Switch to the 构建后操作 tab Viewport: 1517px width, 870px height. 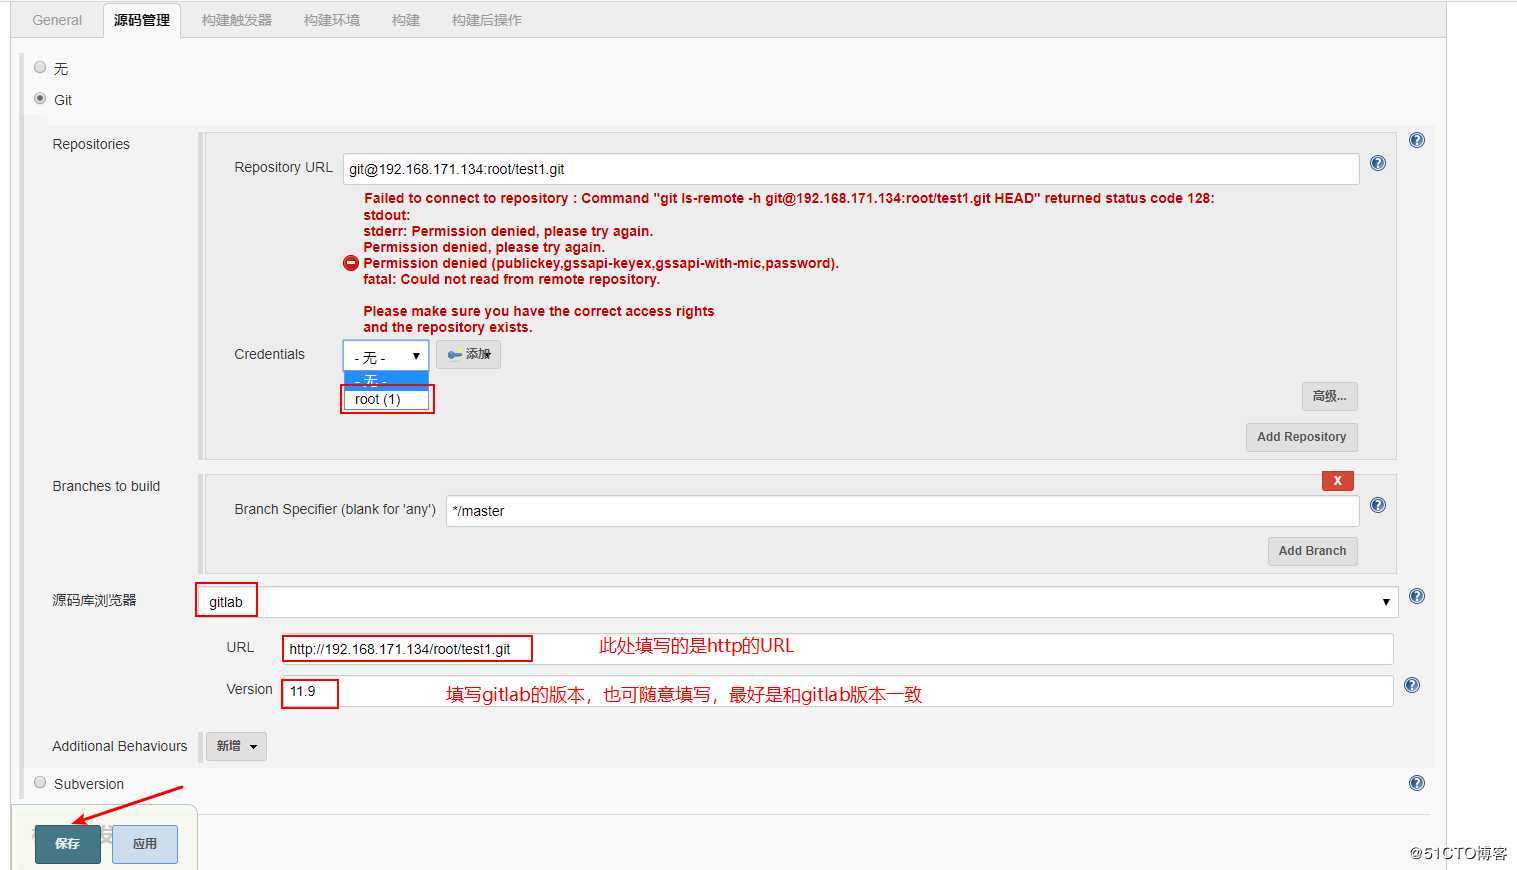point(487,20)
